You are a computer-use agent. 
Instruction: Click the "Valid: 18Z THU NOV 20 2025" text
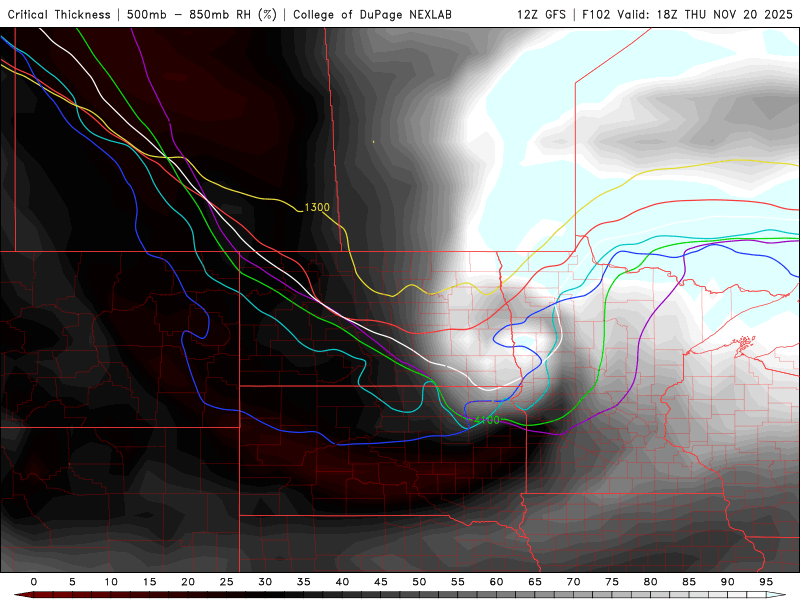coord(705,15)
